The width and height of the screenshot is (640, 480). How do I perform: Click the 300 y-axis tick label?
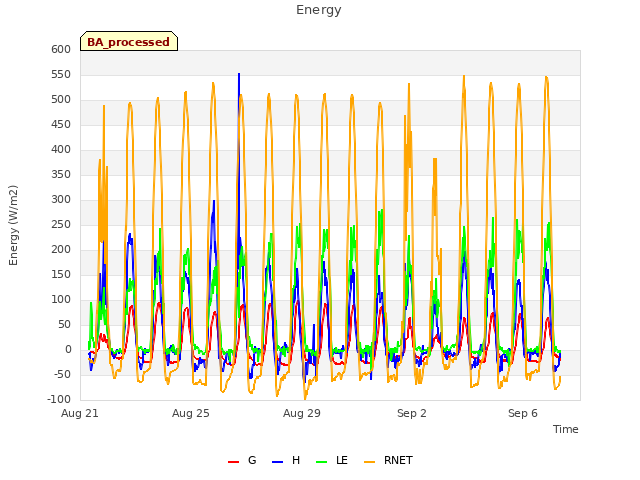(61, 200)
